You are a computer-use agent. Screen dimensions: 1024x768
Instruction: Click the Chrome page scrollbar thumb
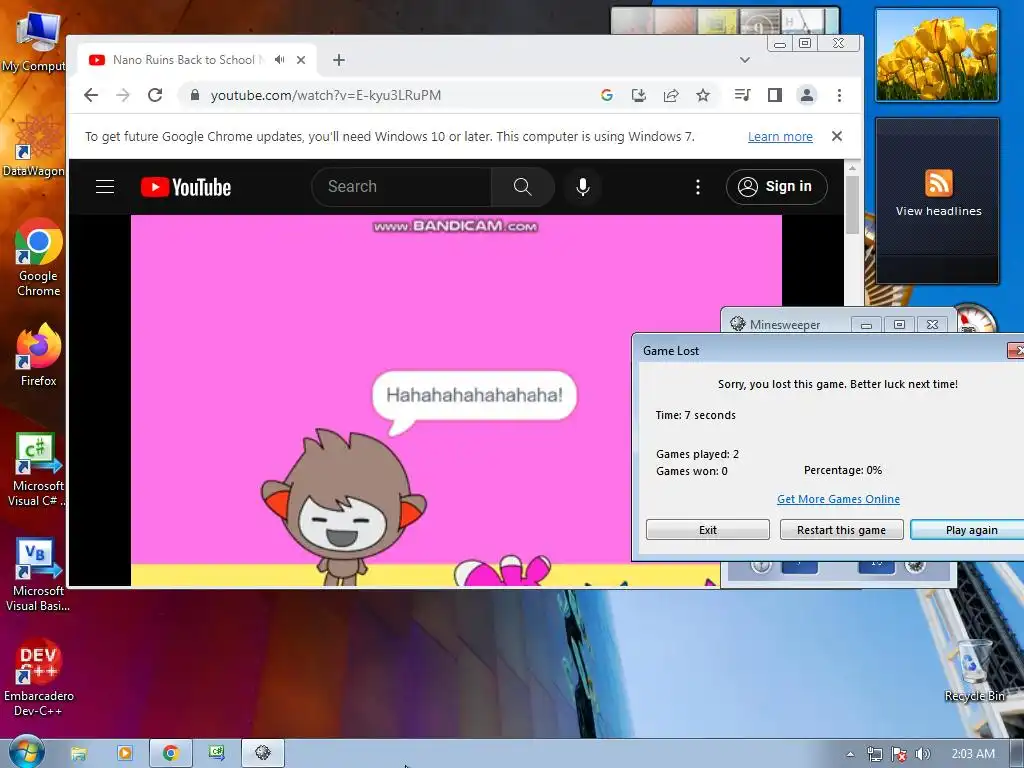click(x=852, y=204)
